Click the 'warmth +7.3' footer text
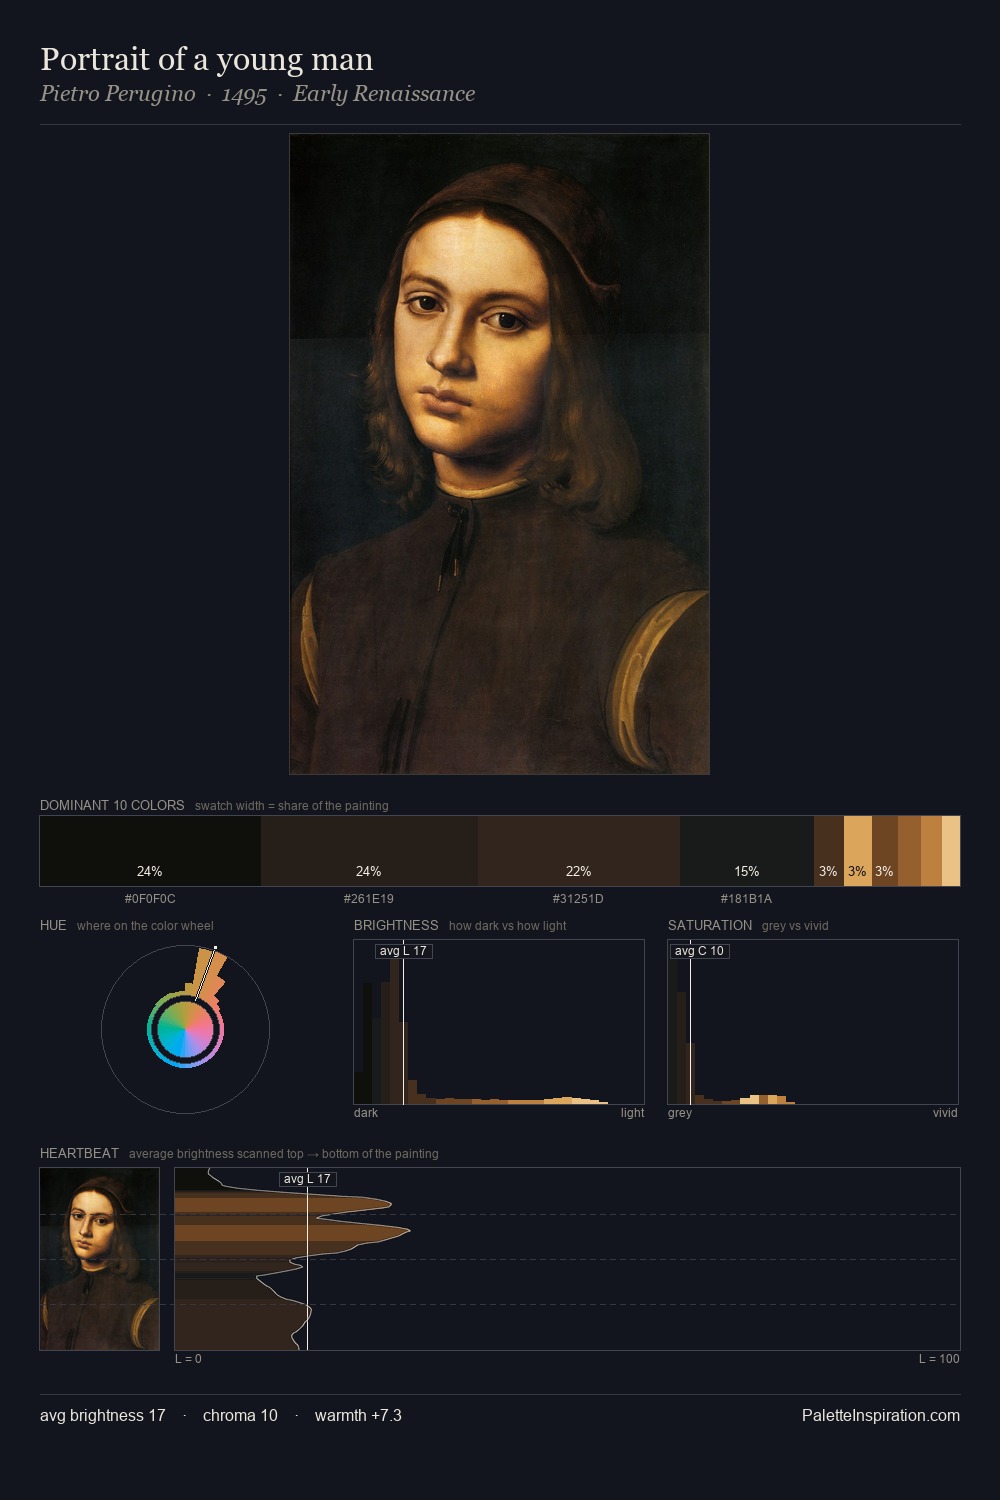 (358, 1415)
